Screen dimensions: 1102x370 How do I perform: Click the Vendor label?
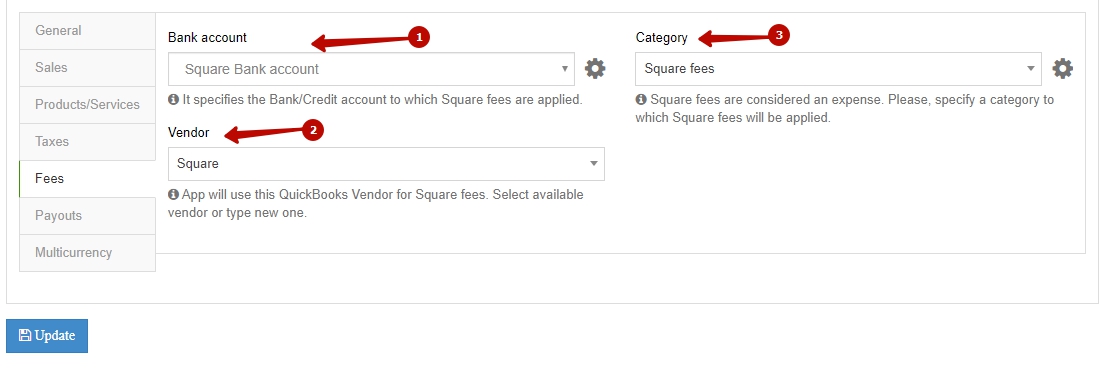[188, 132]
